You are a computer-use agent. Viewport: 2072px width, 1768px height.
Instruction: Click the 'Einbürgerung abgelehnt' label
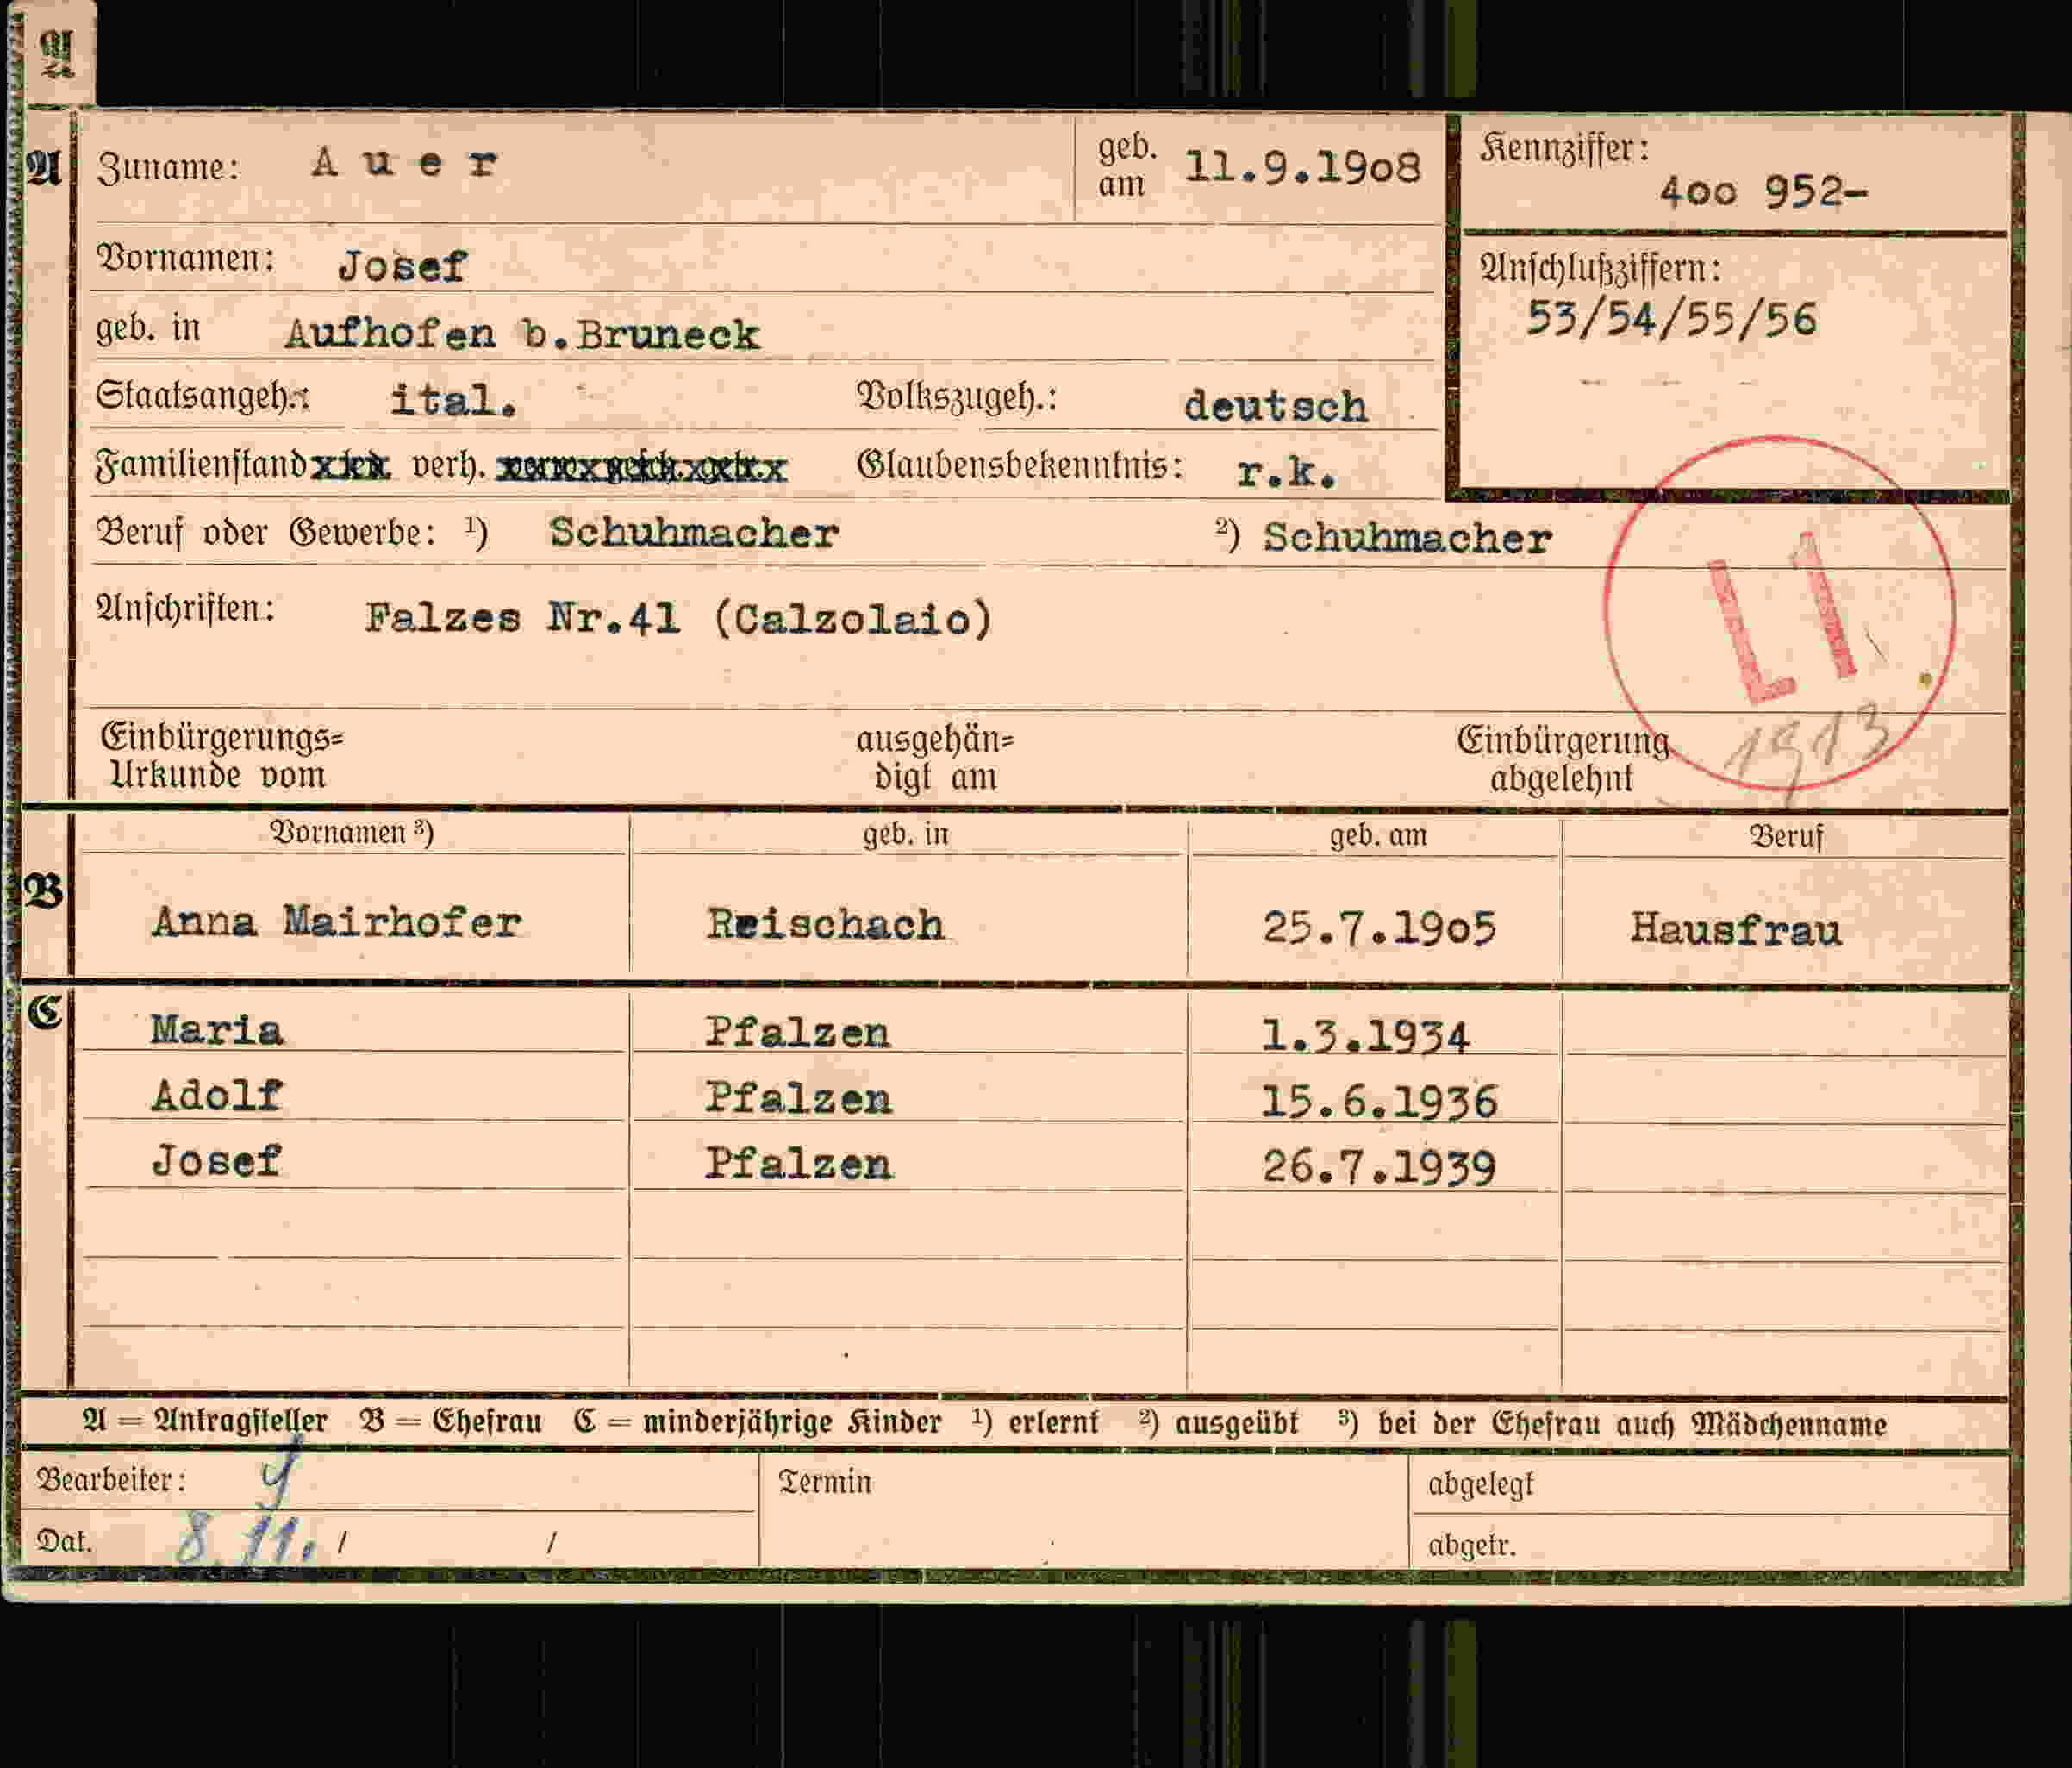[1563, 759]
